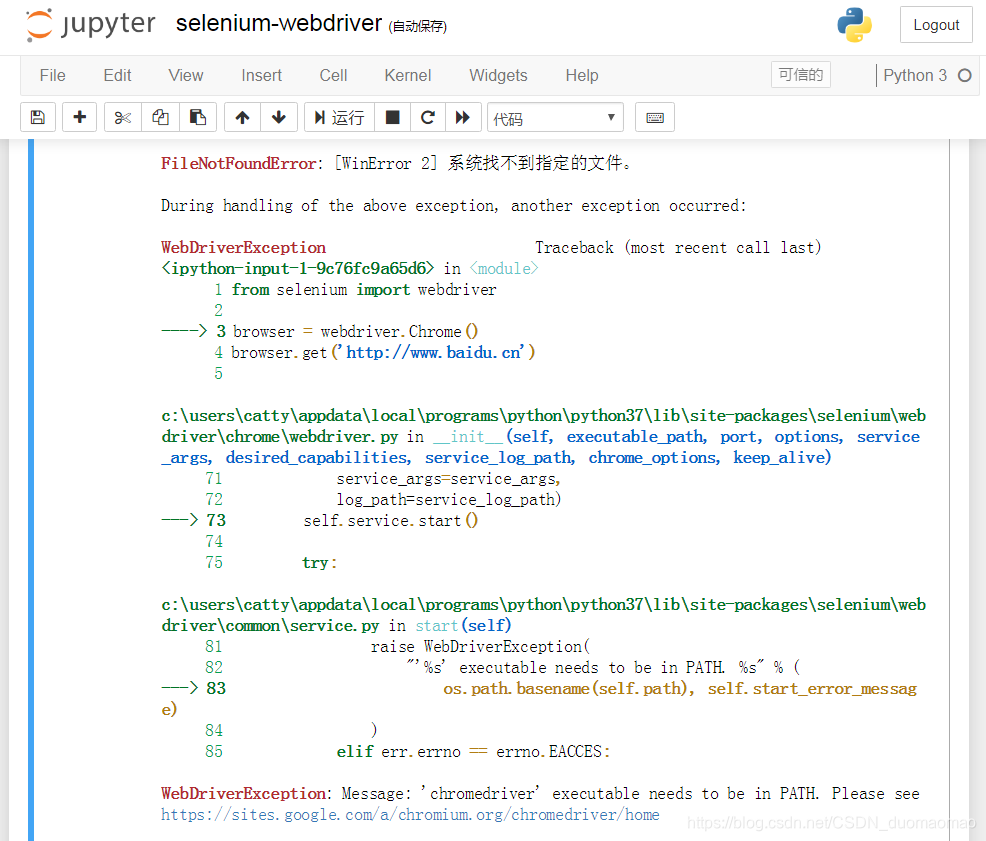Open the chromedriver home link

click(x=410, y=815)
